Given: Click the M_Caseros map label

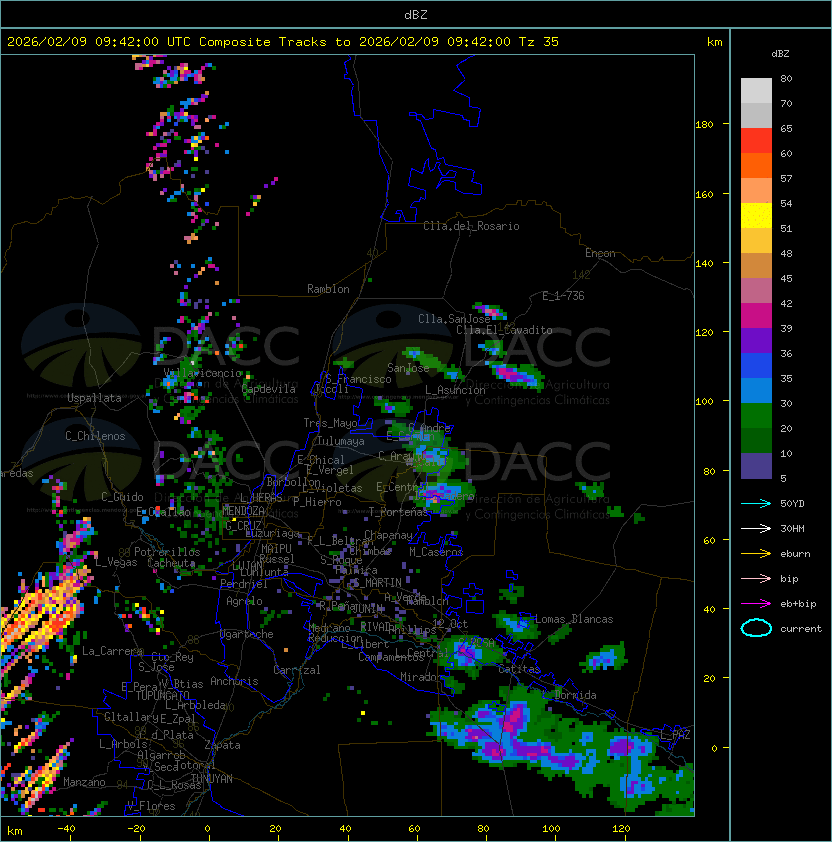Looking at the screenshot, I should pyautogui.click(x=436, y=552).
